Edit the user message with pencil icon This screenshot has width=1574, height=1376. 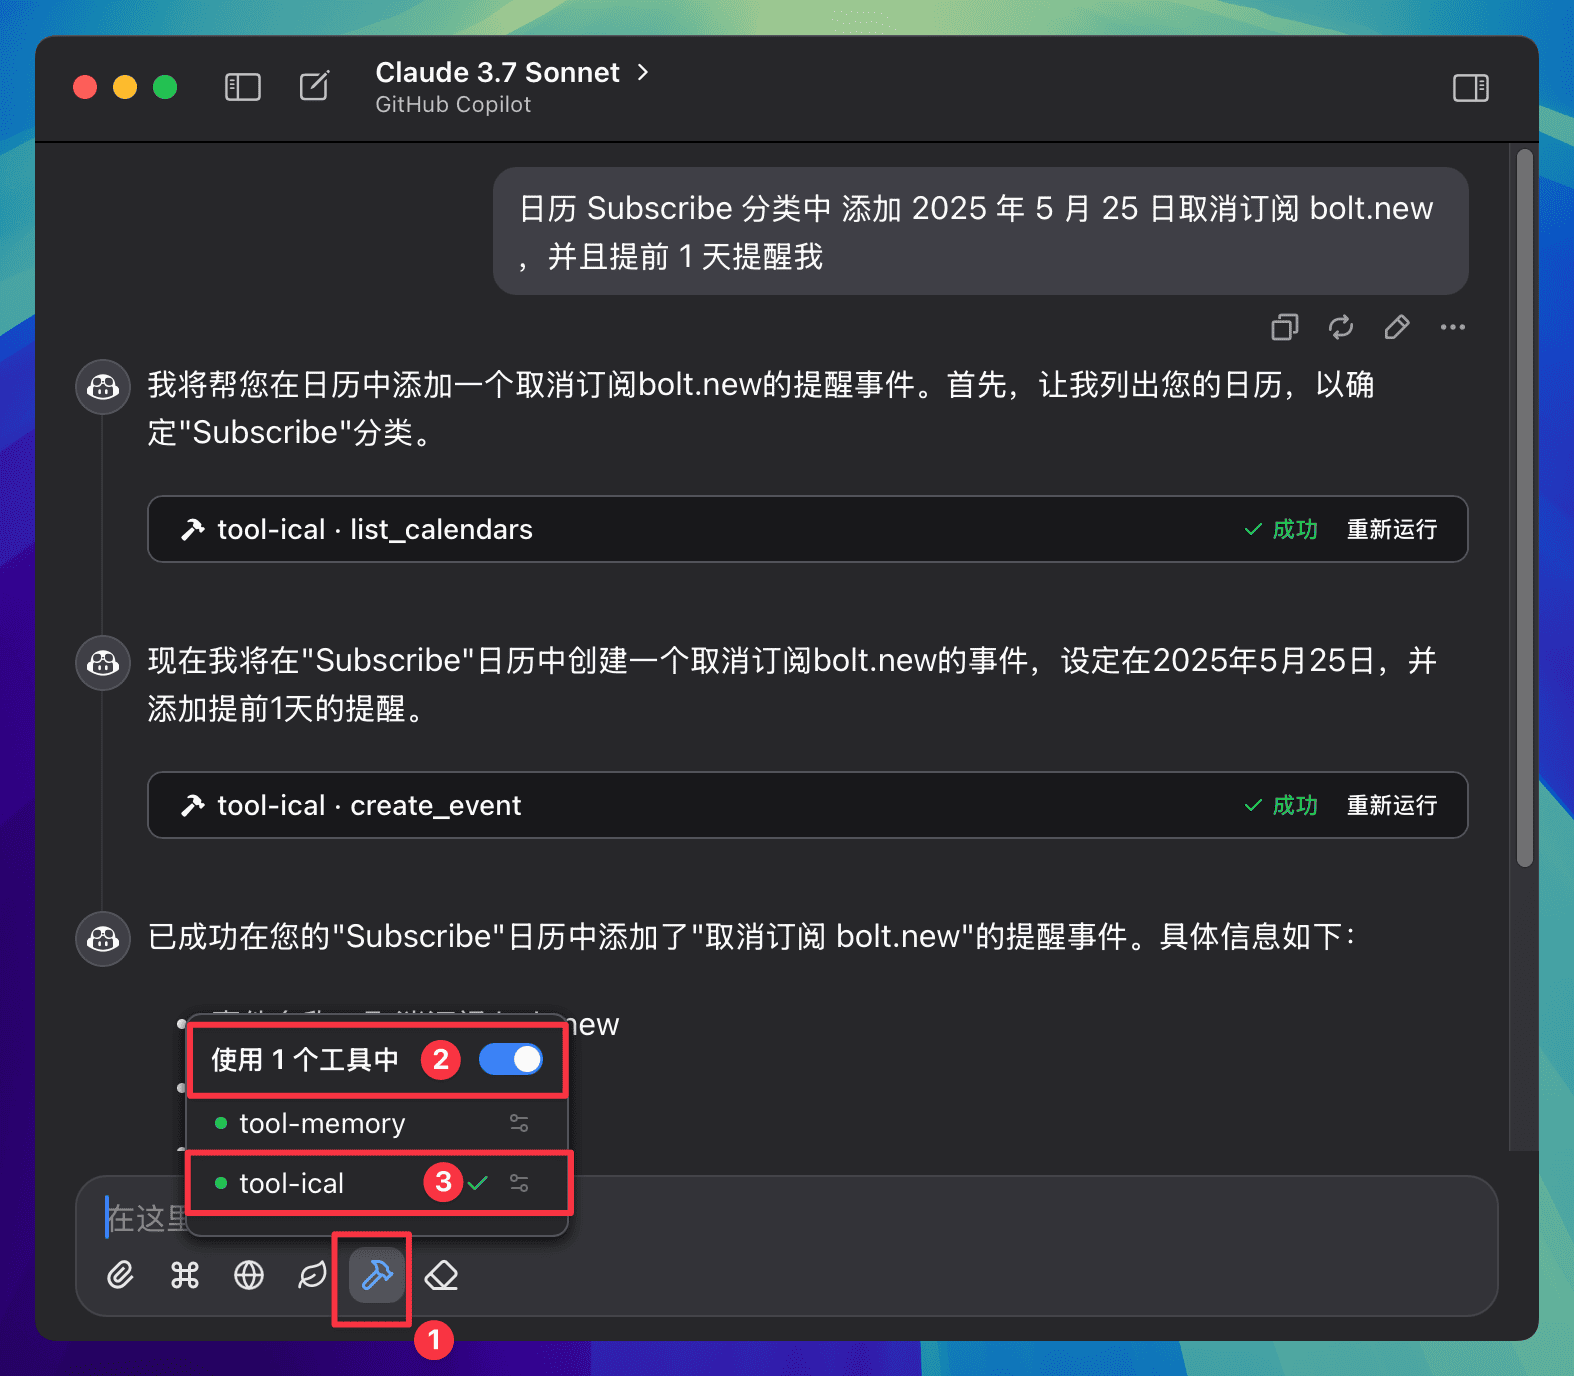(1396, 327)
